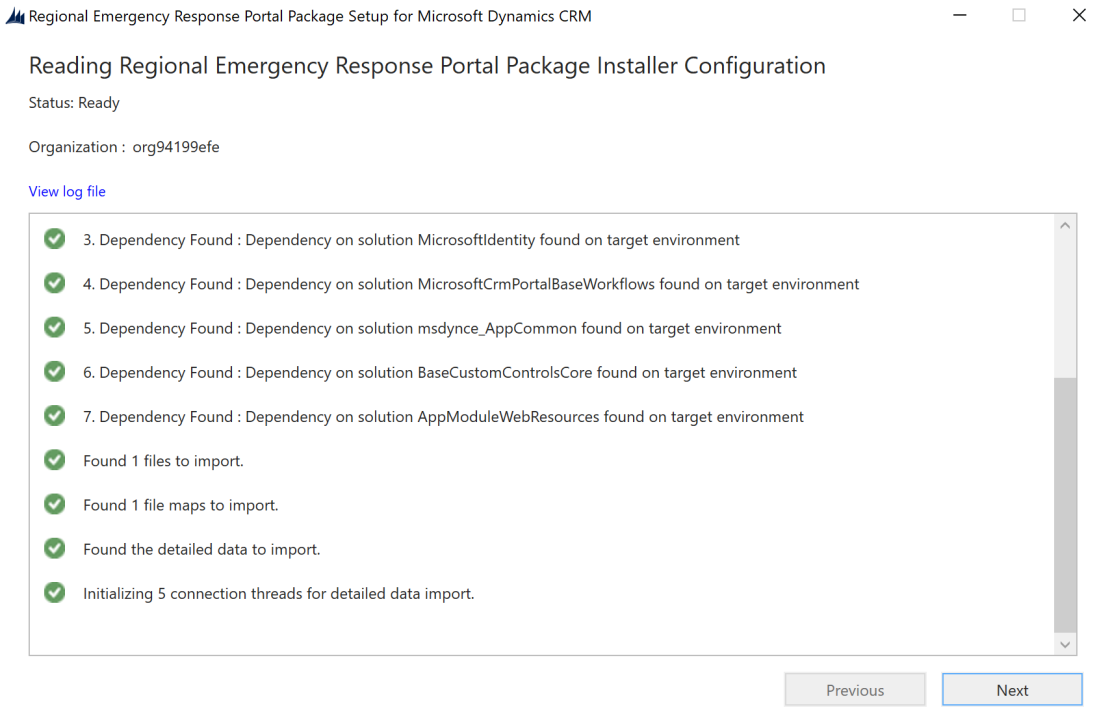
Task: Click checkmark beside 'Found 1 file maps'
Action: point(55,504)
